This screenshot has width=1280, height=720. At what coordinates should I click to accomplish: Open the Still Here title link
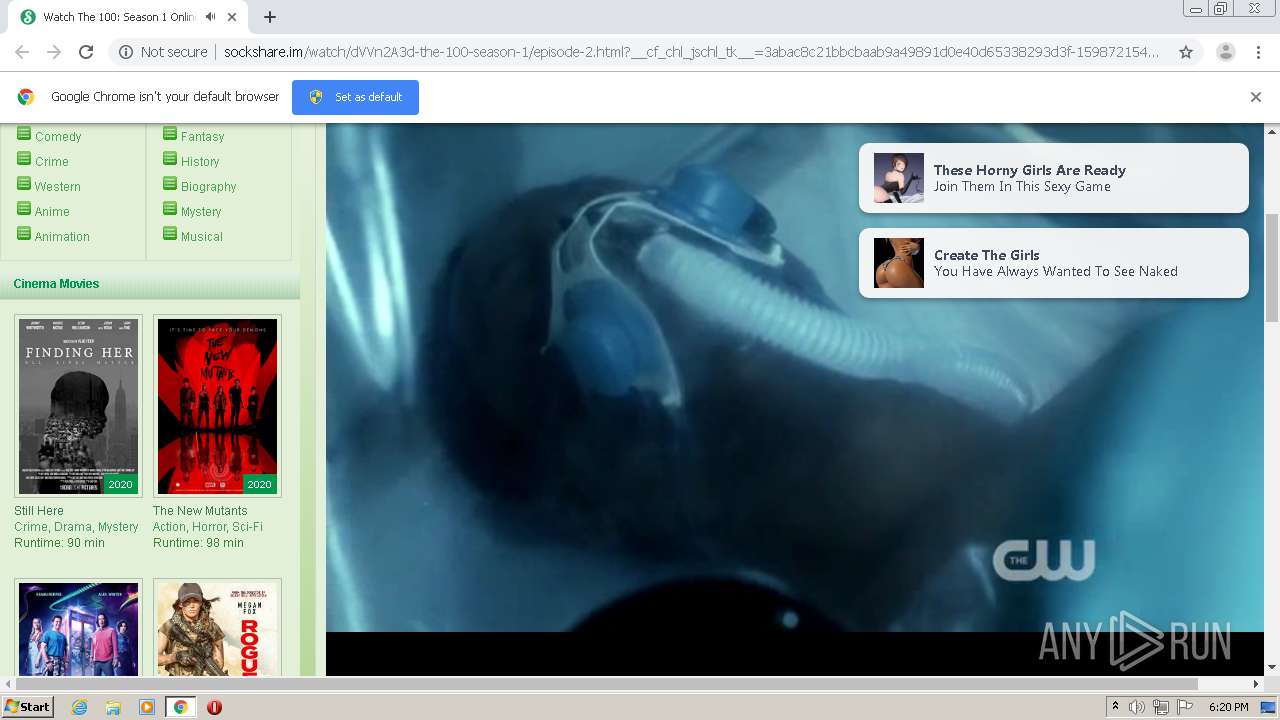(39, 511)
